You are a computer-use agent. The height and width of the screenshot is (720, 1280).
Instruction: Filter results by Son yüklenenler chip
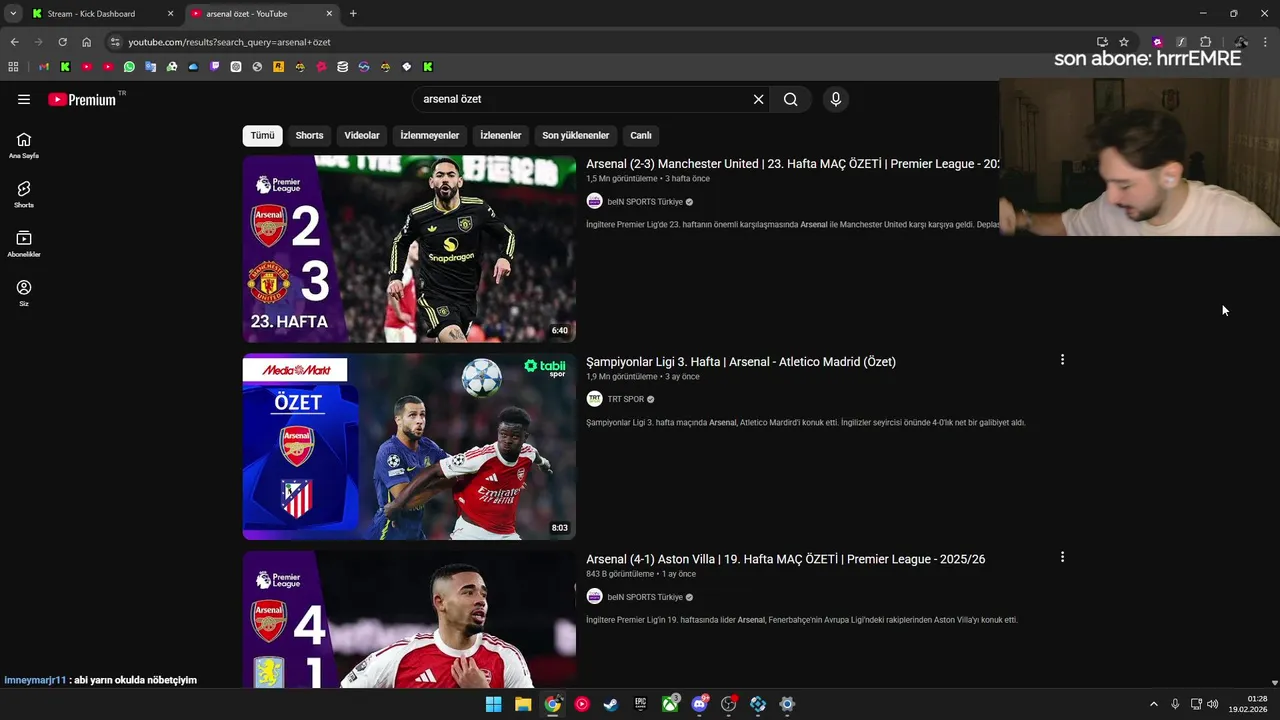(575, 135)
